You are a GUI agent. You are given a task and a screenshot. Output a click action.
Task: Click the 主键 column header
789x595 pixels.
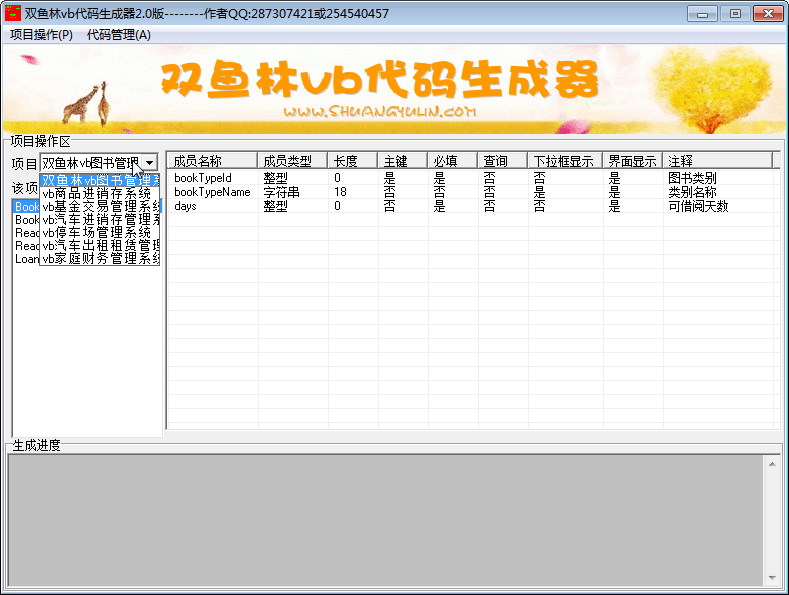click(402, 161)
